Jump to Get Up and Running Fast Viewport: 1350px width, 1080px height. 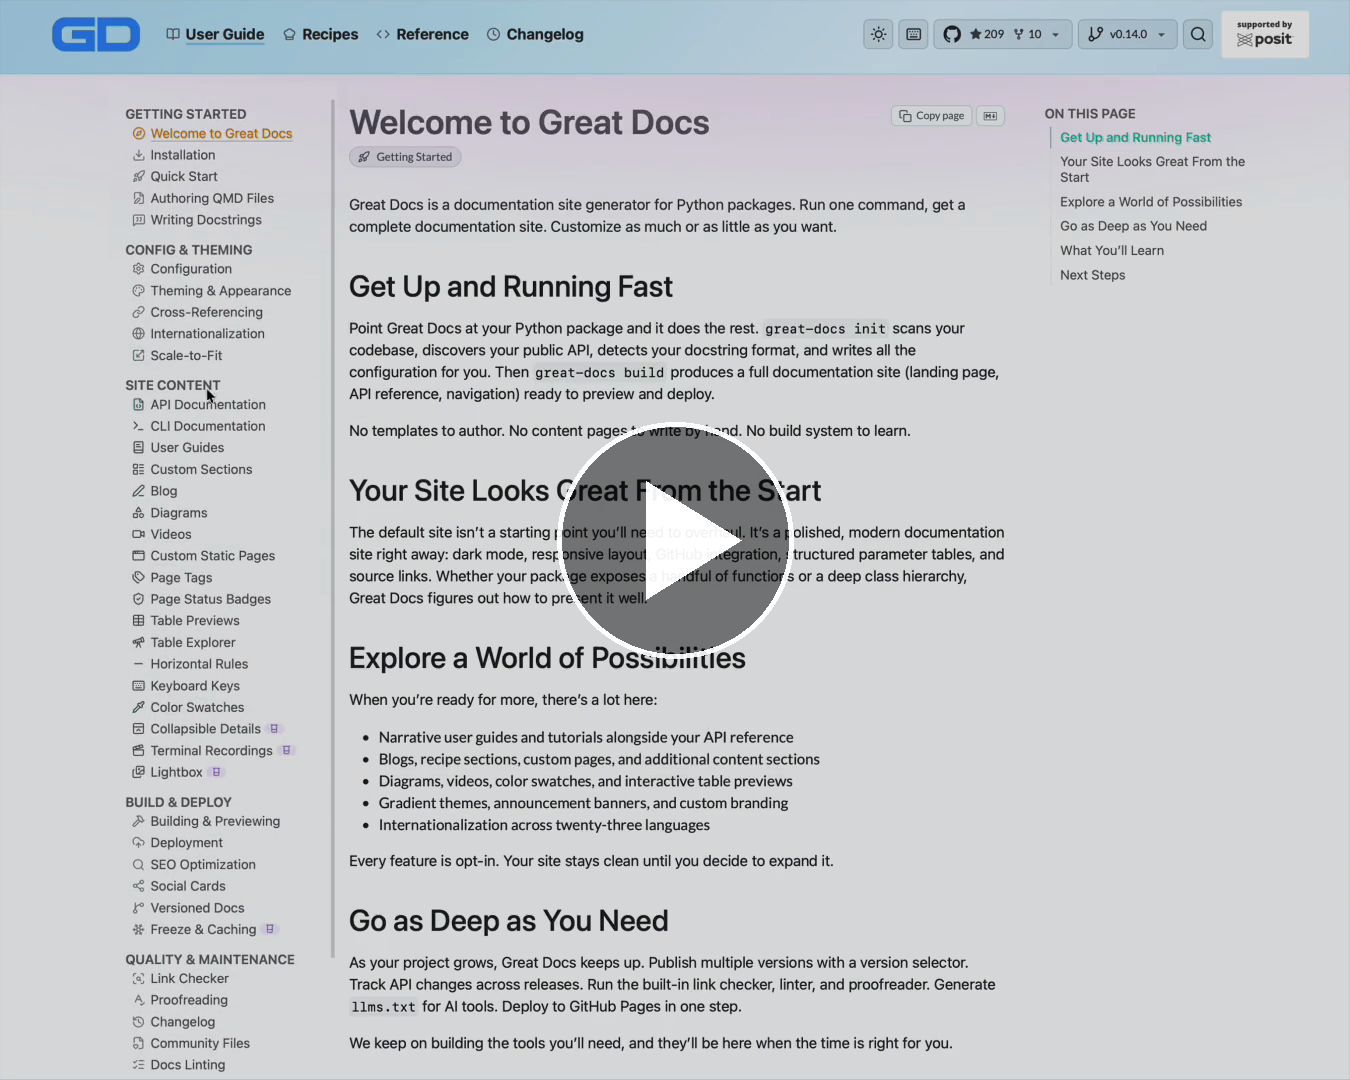coord(1135,138)
